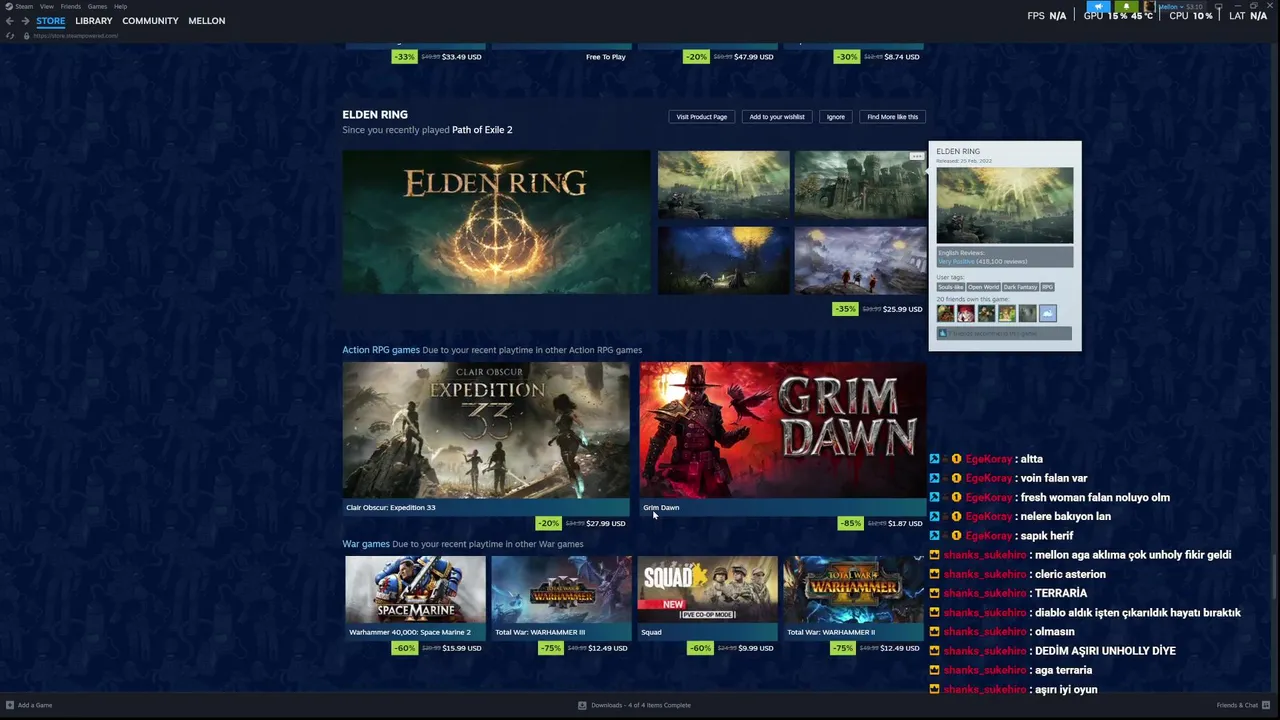Click the Ignore button
This screenshot has width=1280, height=720.
836,117
